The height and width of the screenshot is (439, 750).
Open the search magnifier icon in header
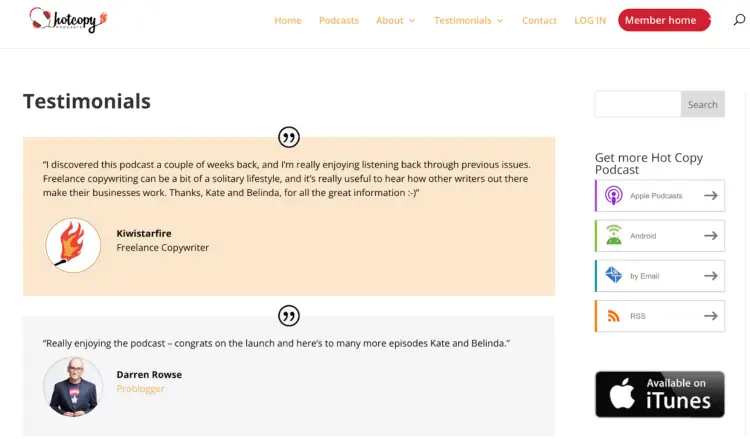tap(739, 20)
